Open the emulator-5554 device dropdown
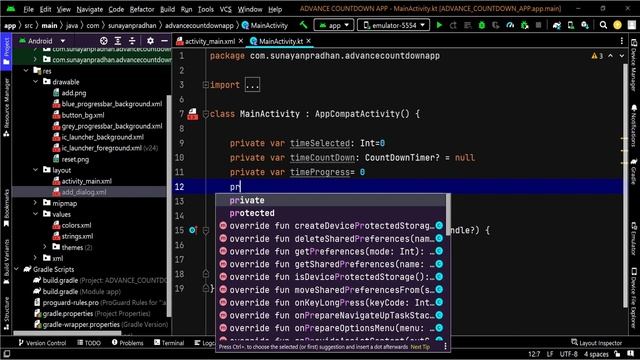 coord(393,25)
